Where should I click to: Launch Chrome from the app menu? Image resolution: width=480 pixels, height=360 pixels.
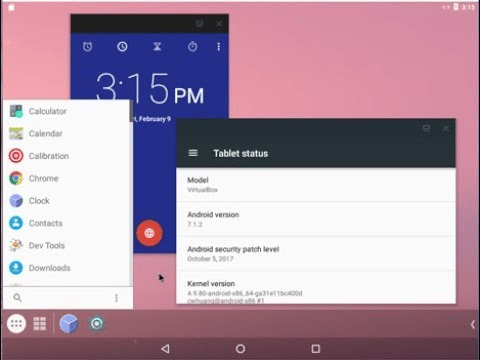point(67,178)
